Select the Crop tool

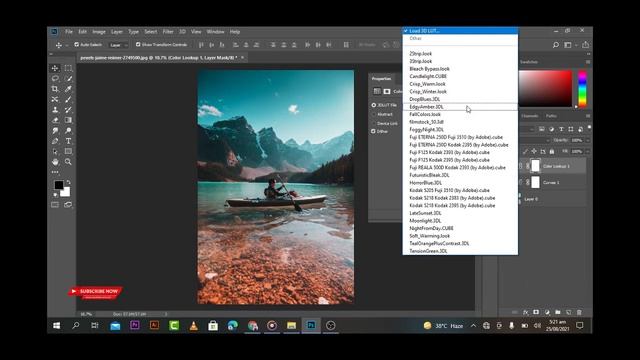tap(55, 89)
